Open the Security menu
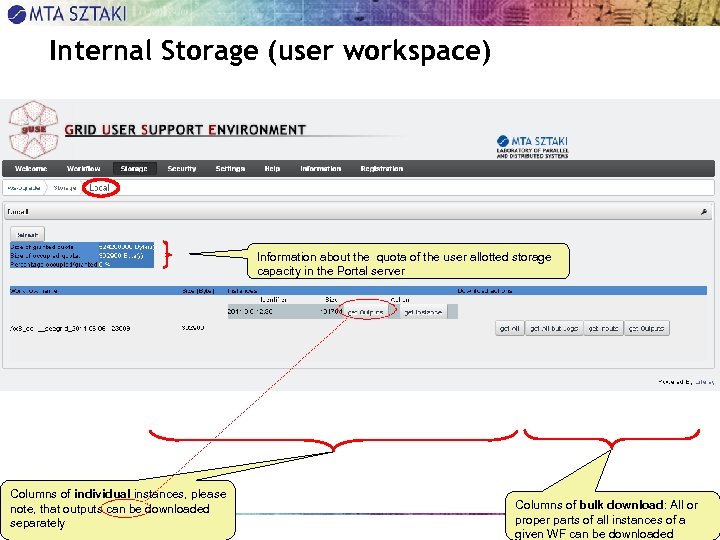Image resolution: width=720 pixels, height=540 pixels. point(182,169)
